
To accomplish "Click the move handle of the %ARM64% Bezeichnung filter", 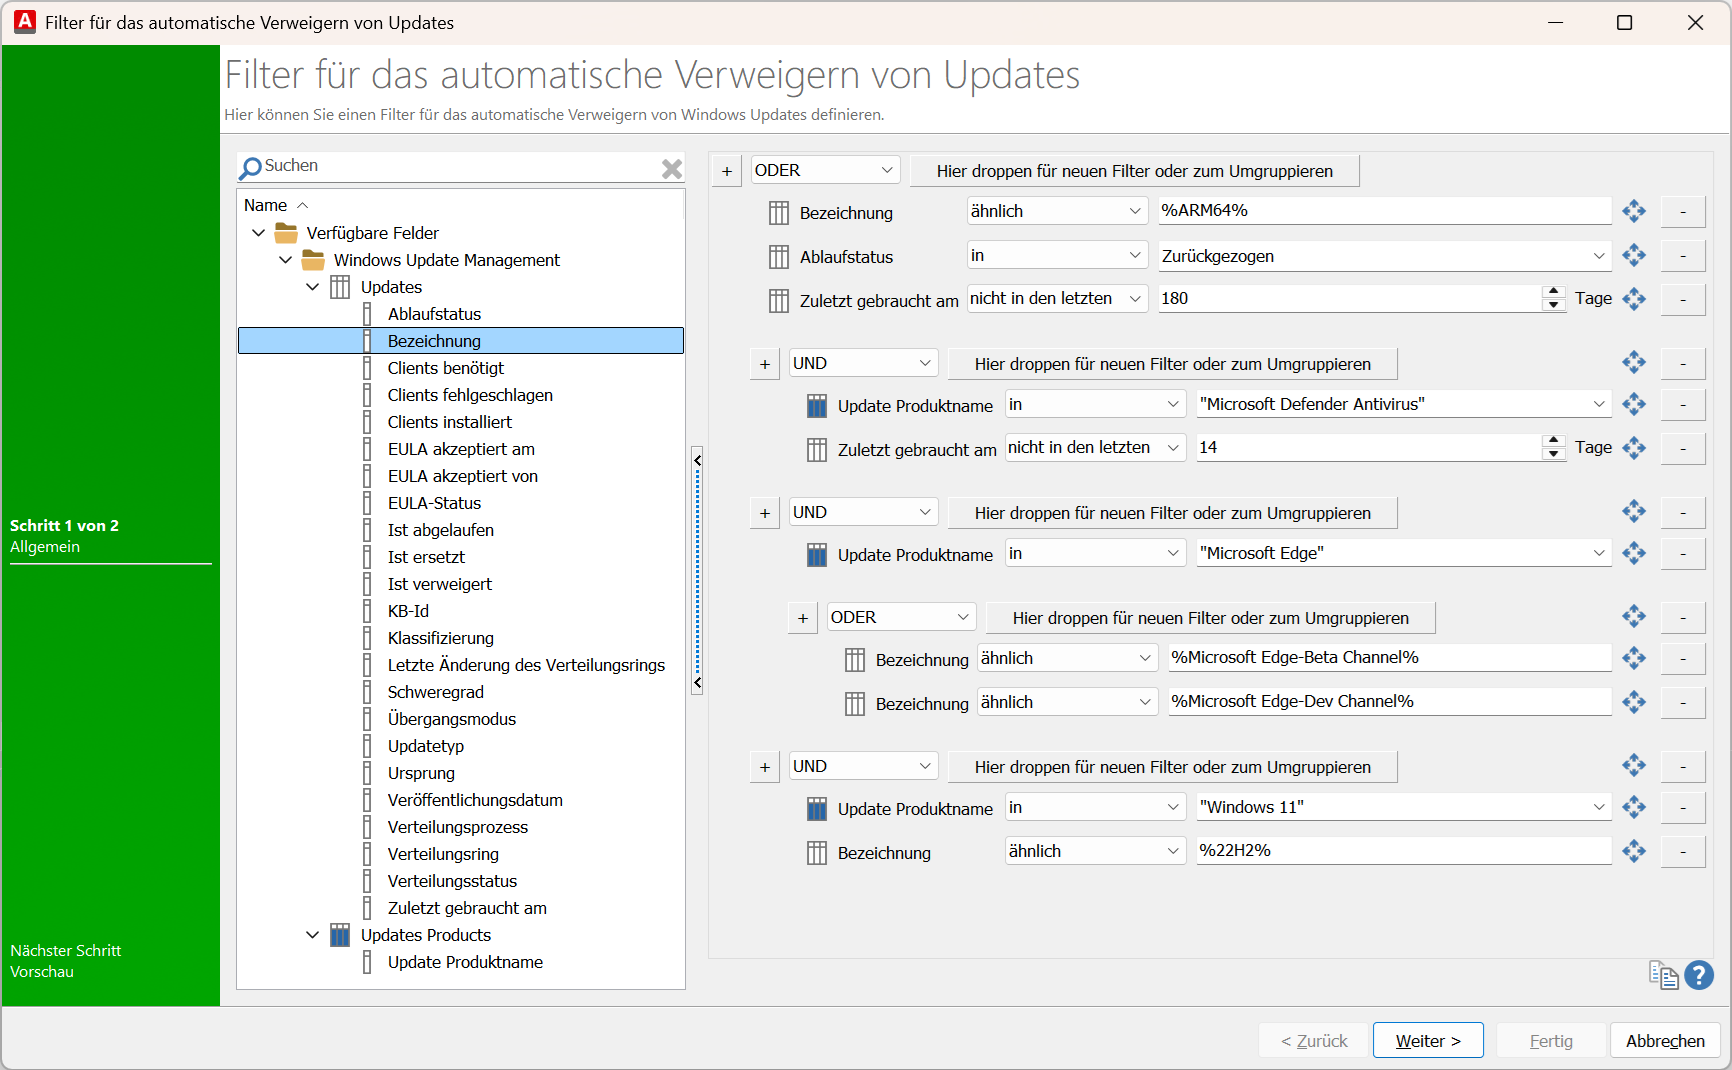I will click(1634, 211).
